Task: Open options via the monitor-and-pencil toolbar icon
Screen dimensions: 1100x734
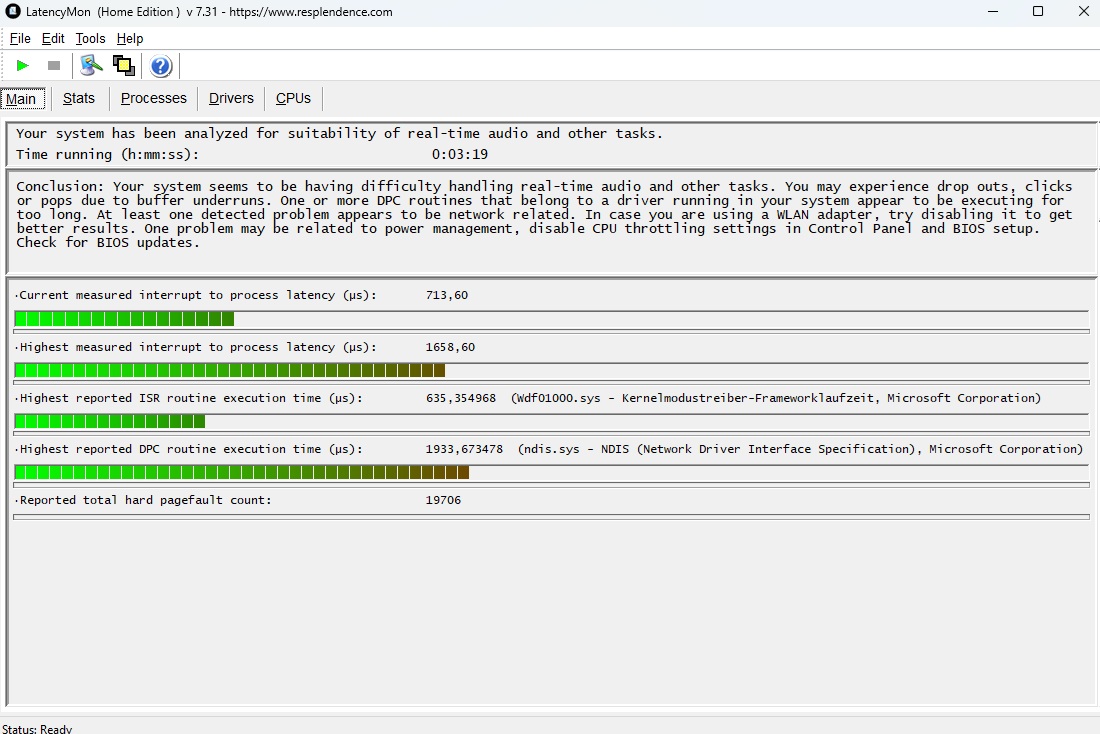Action: pos(92,66)
